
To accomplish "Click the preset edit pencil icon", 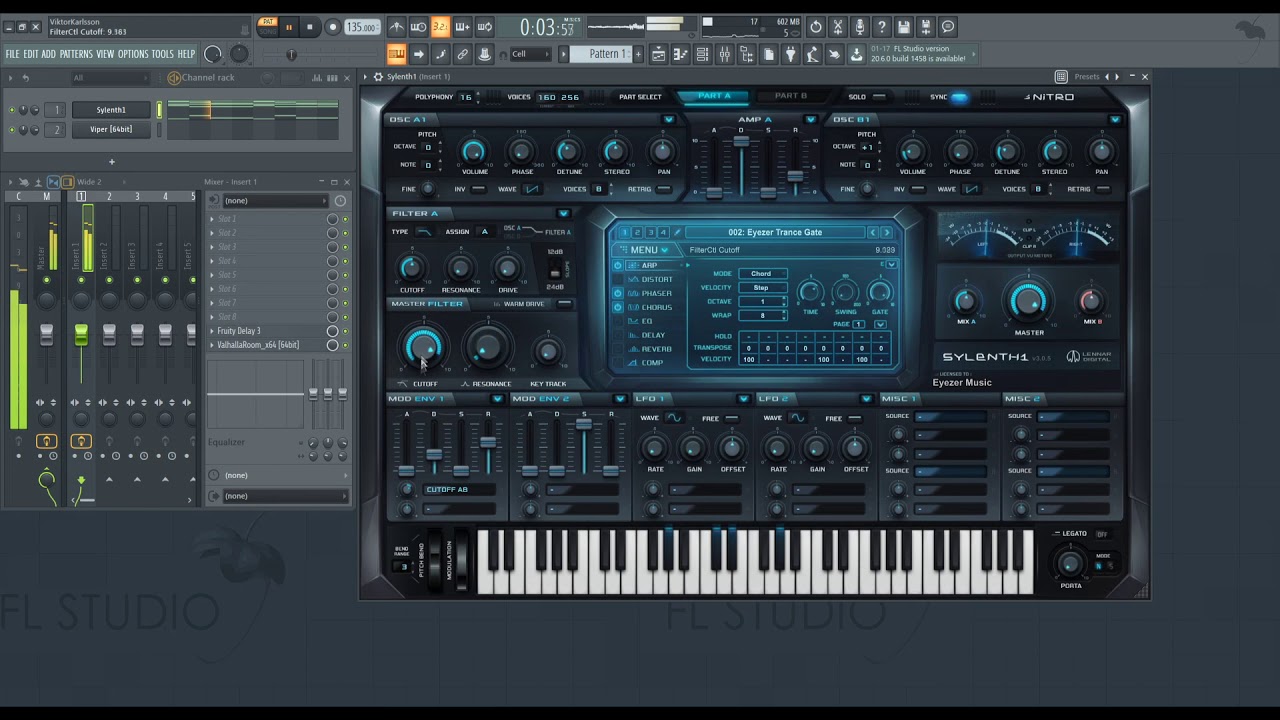I will tap(677, 232).
